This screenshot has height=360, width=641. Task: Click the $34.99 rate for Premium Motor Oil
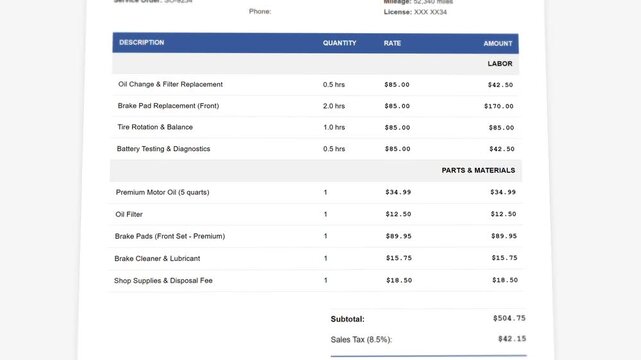tap(398, 192)
